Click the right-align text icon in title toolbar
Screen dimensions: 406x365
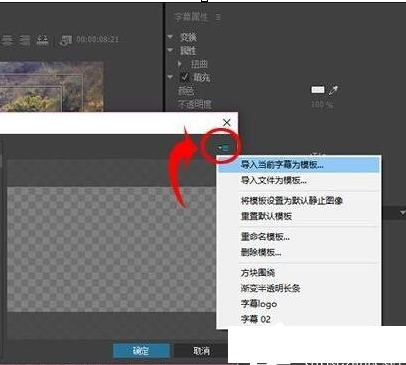click(25, 40)
